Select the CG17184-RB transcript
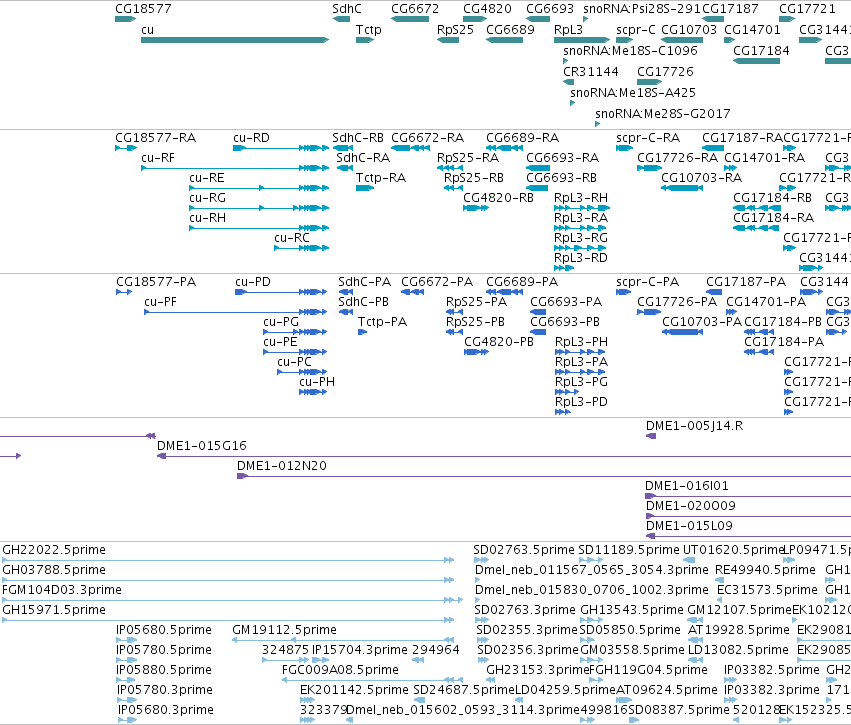The image size is (851, 725). pos(756,208)
